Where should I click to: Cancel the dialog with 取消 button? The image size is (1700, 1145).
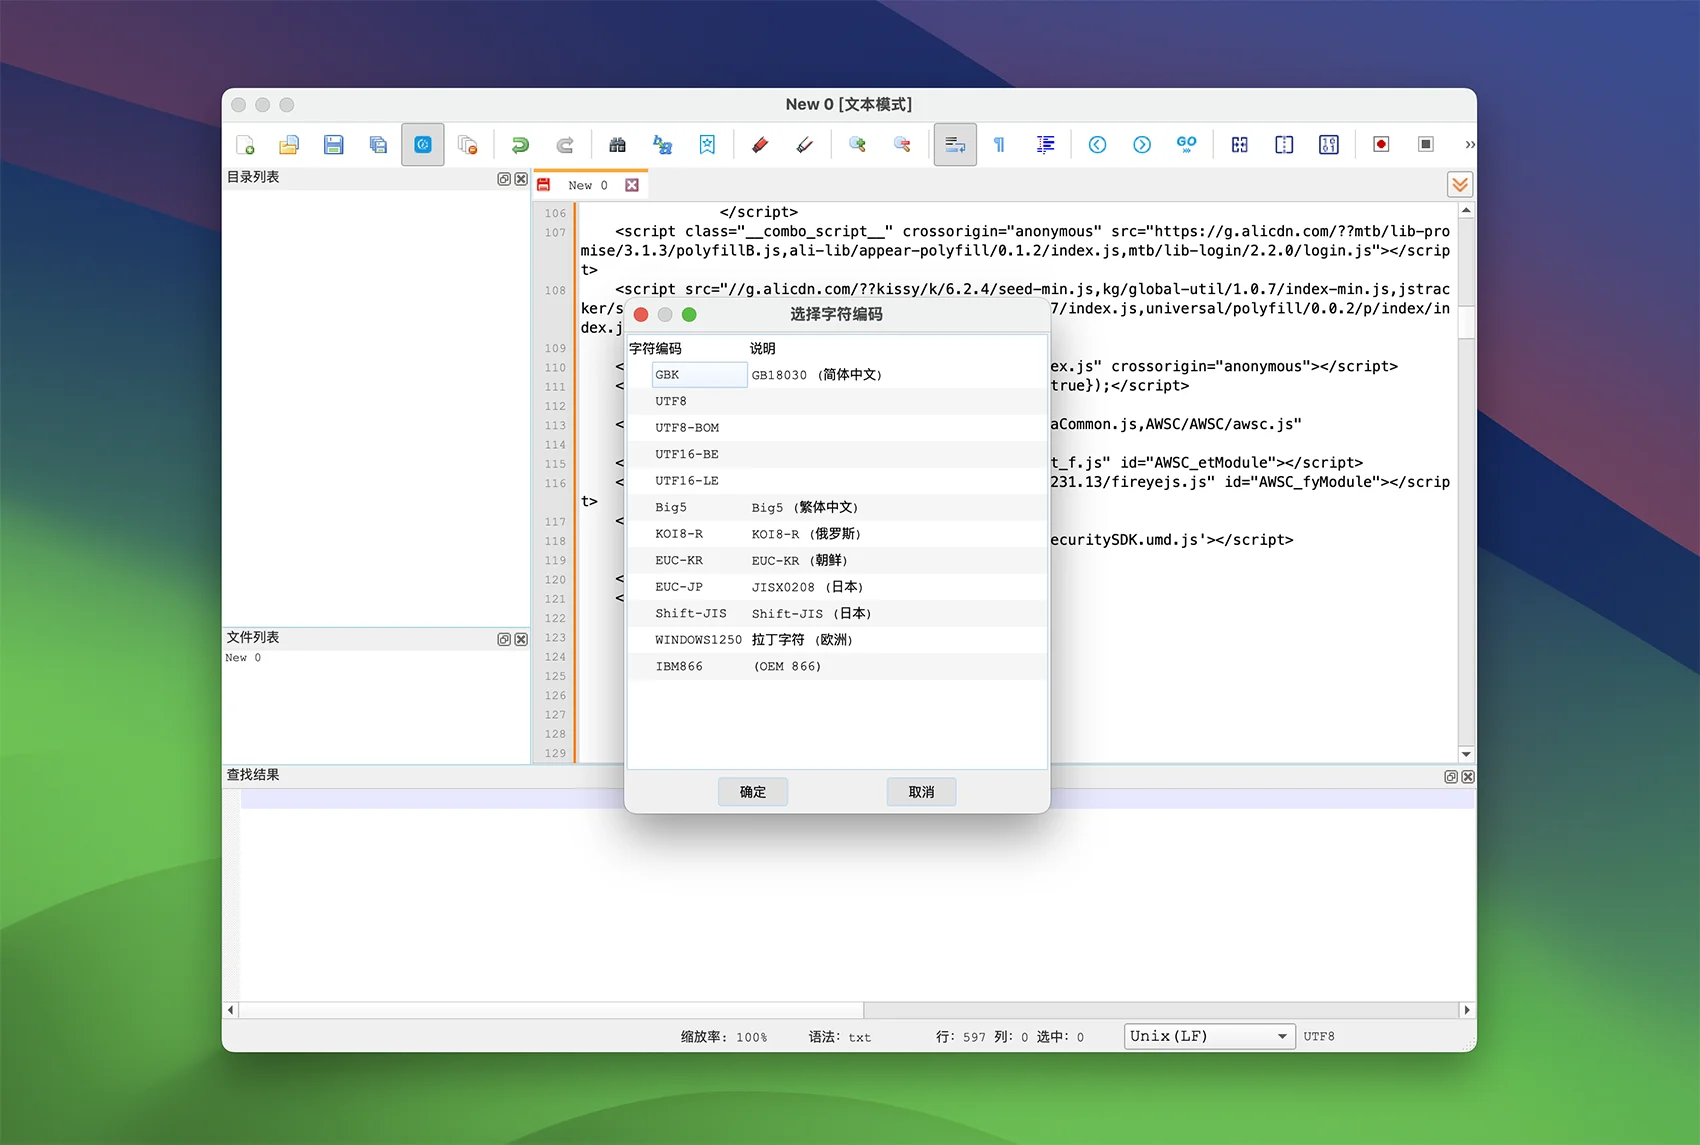921,792
